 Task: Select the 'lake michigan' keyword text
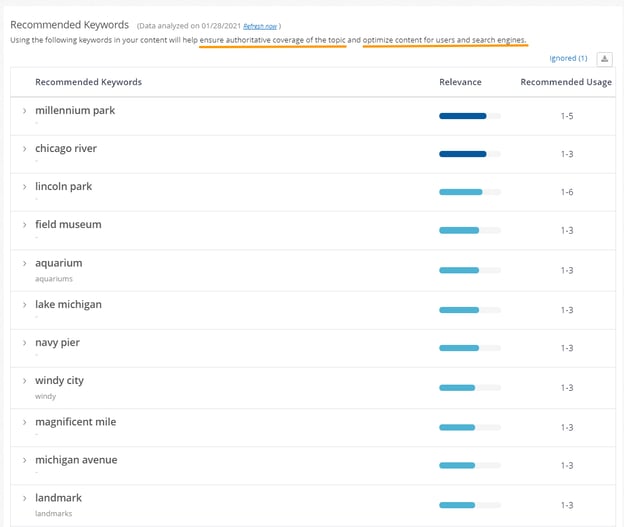pos(68,305)
